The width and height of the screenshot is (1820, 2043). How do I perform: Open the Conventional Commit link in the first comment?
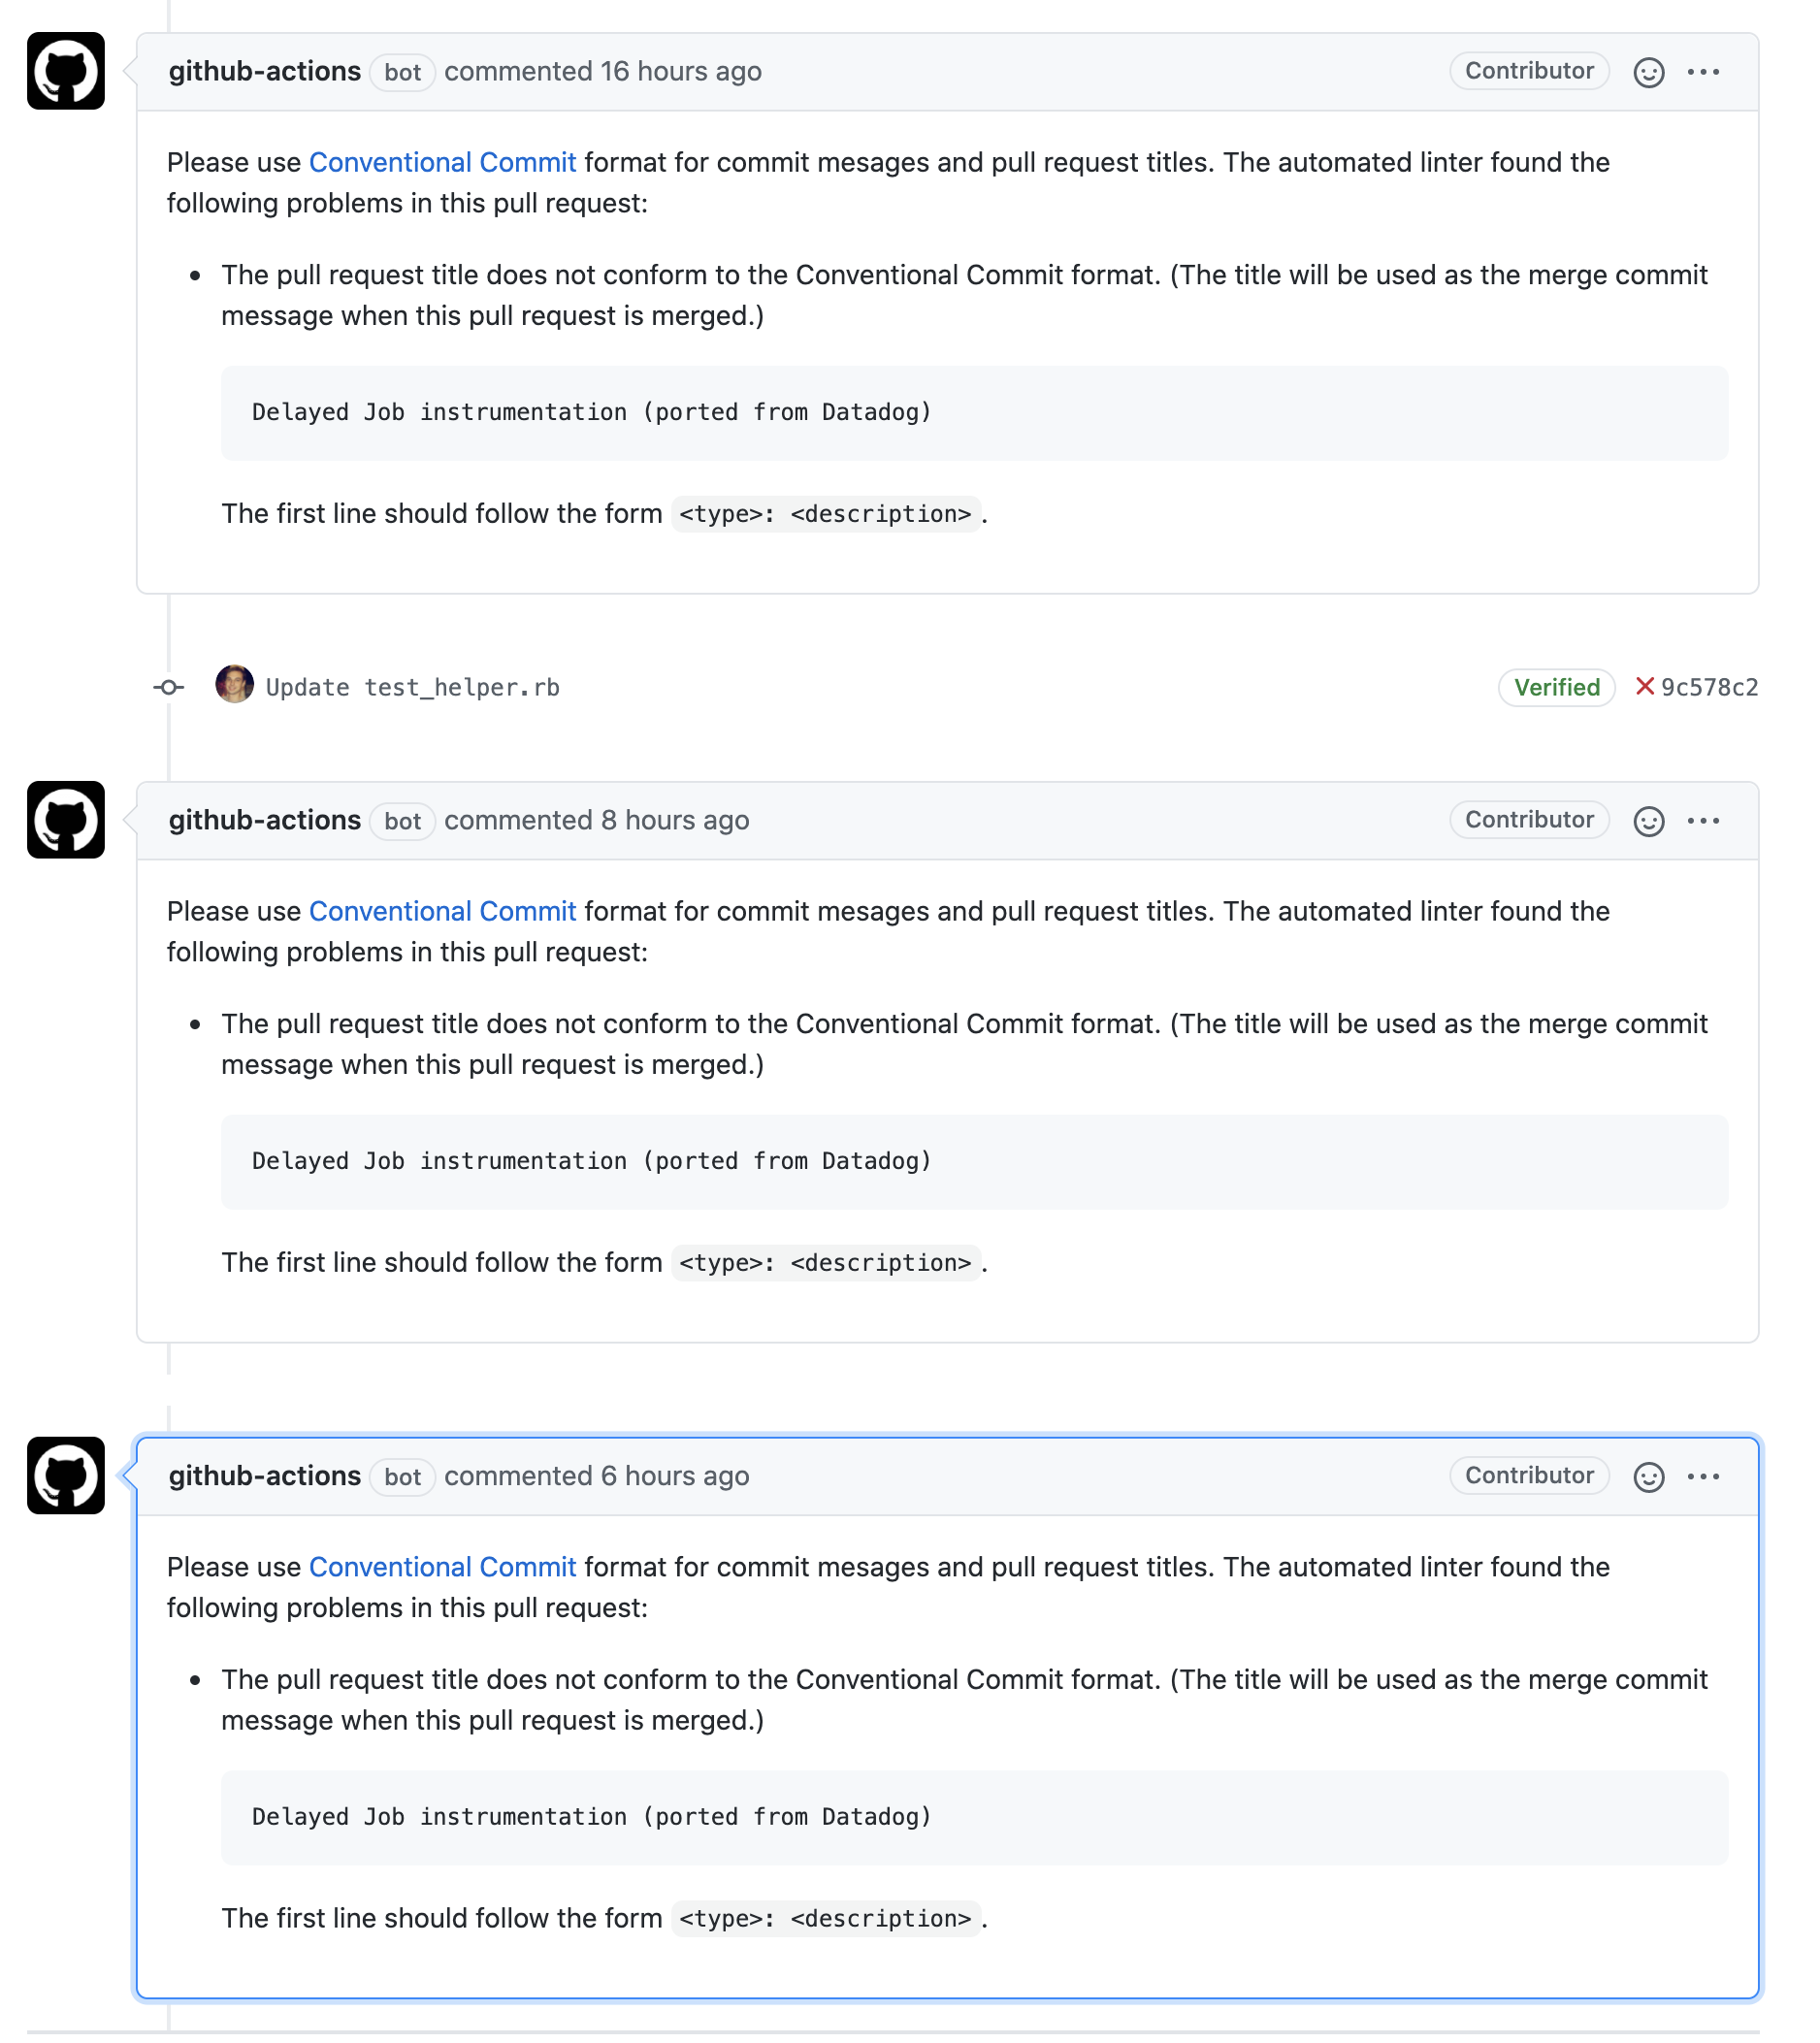(x=444, y=162)
